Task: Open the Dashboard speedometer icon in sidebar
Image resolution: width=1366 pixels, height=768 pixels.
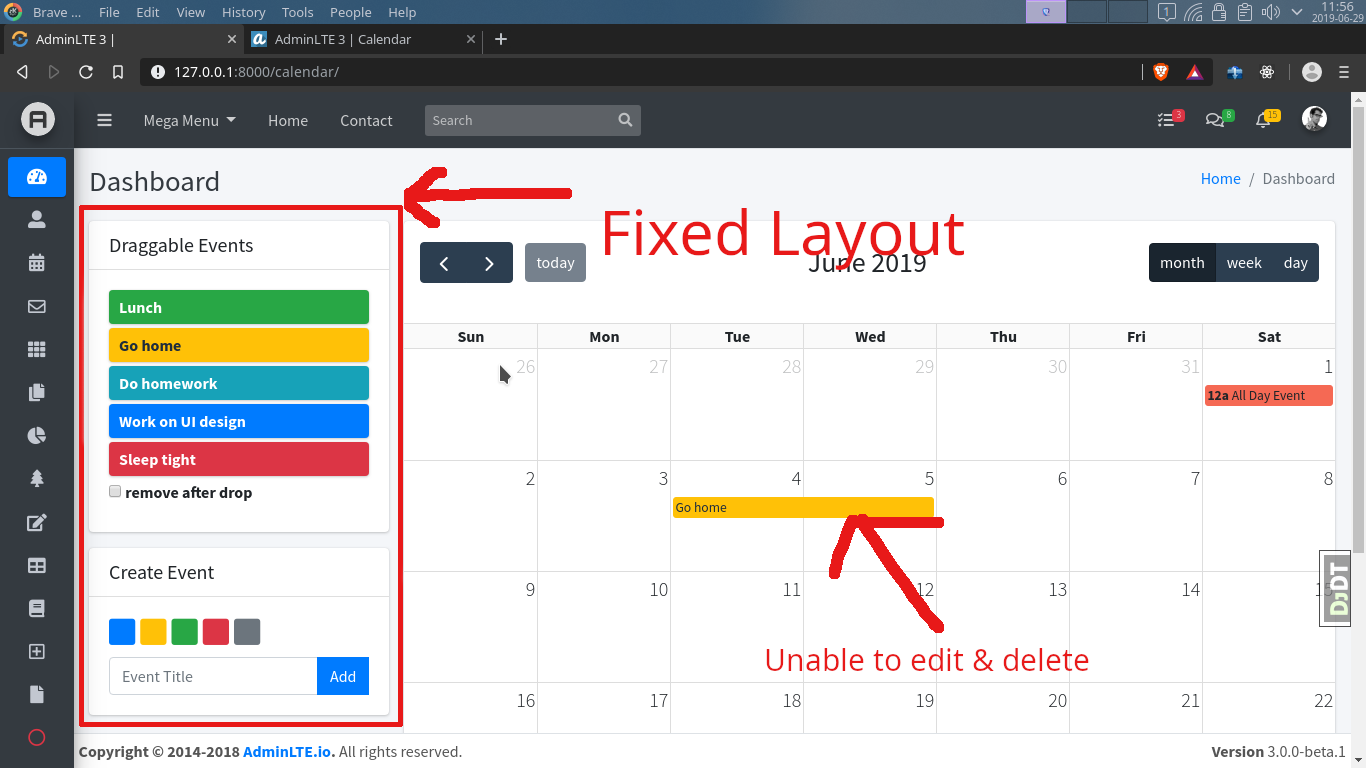Action: click(36, 177)
